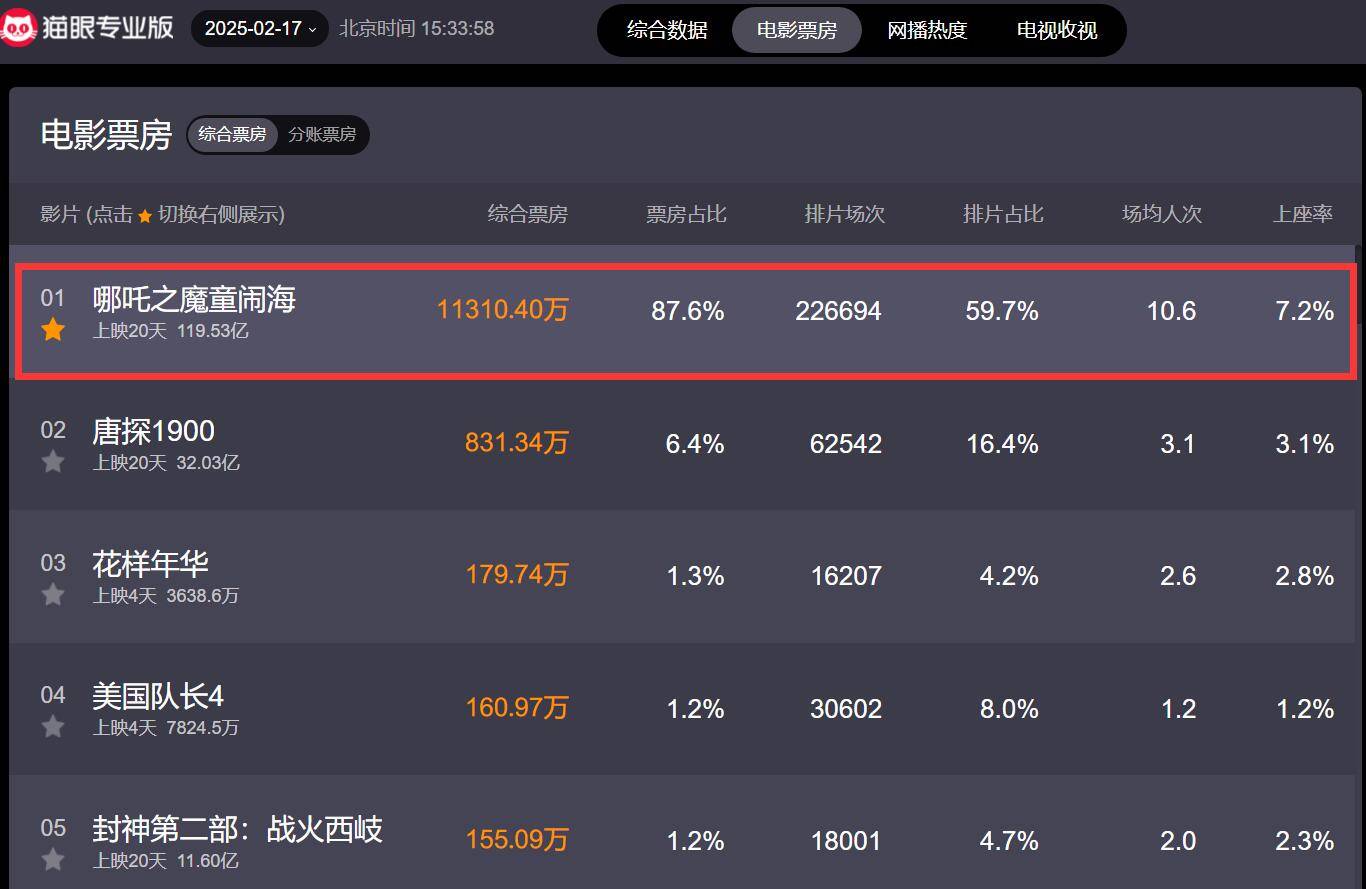Open the movie 哪吒之魔童闹海
1366x889 pixels.
tap(194, 299)
